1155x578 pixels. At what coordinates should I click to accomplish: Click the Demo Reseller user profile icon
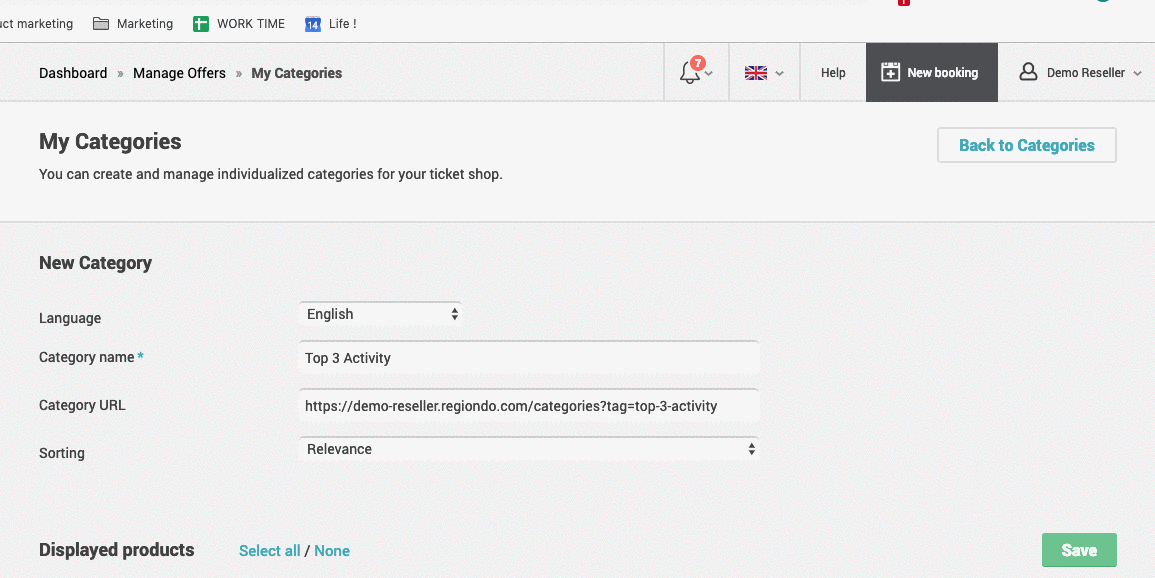(1028, 72)
